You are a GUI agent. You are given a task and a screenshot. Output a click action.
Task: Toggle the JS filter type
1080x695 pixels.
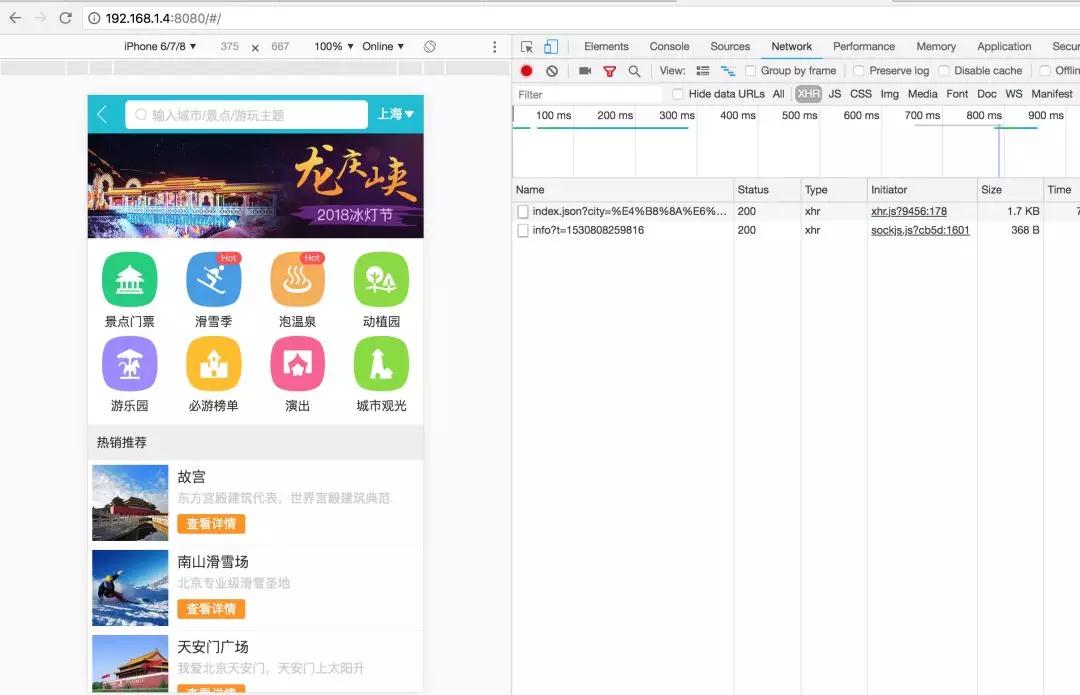tap(835, 94)
